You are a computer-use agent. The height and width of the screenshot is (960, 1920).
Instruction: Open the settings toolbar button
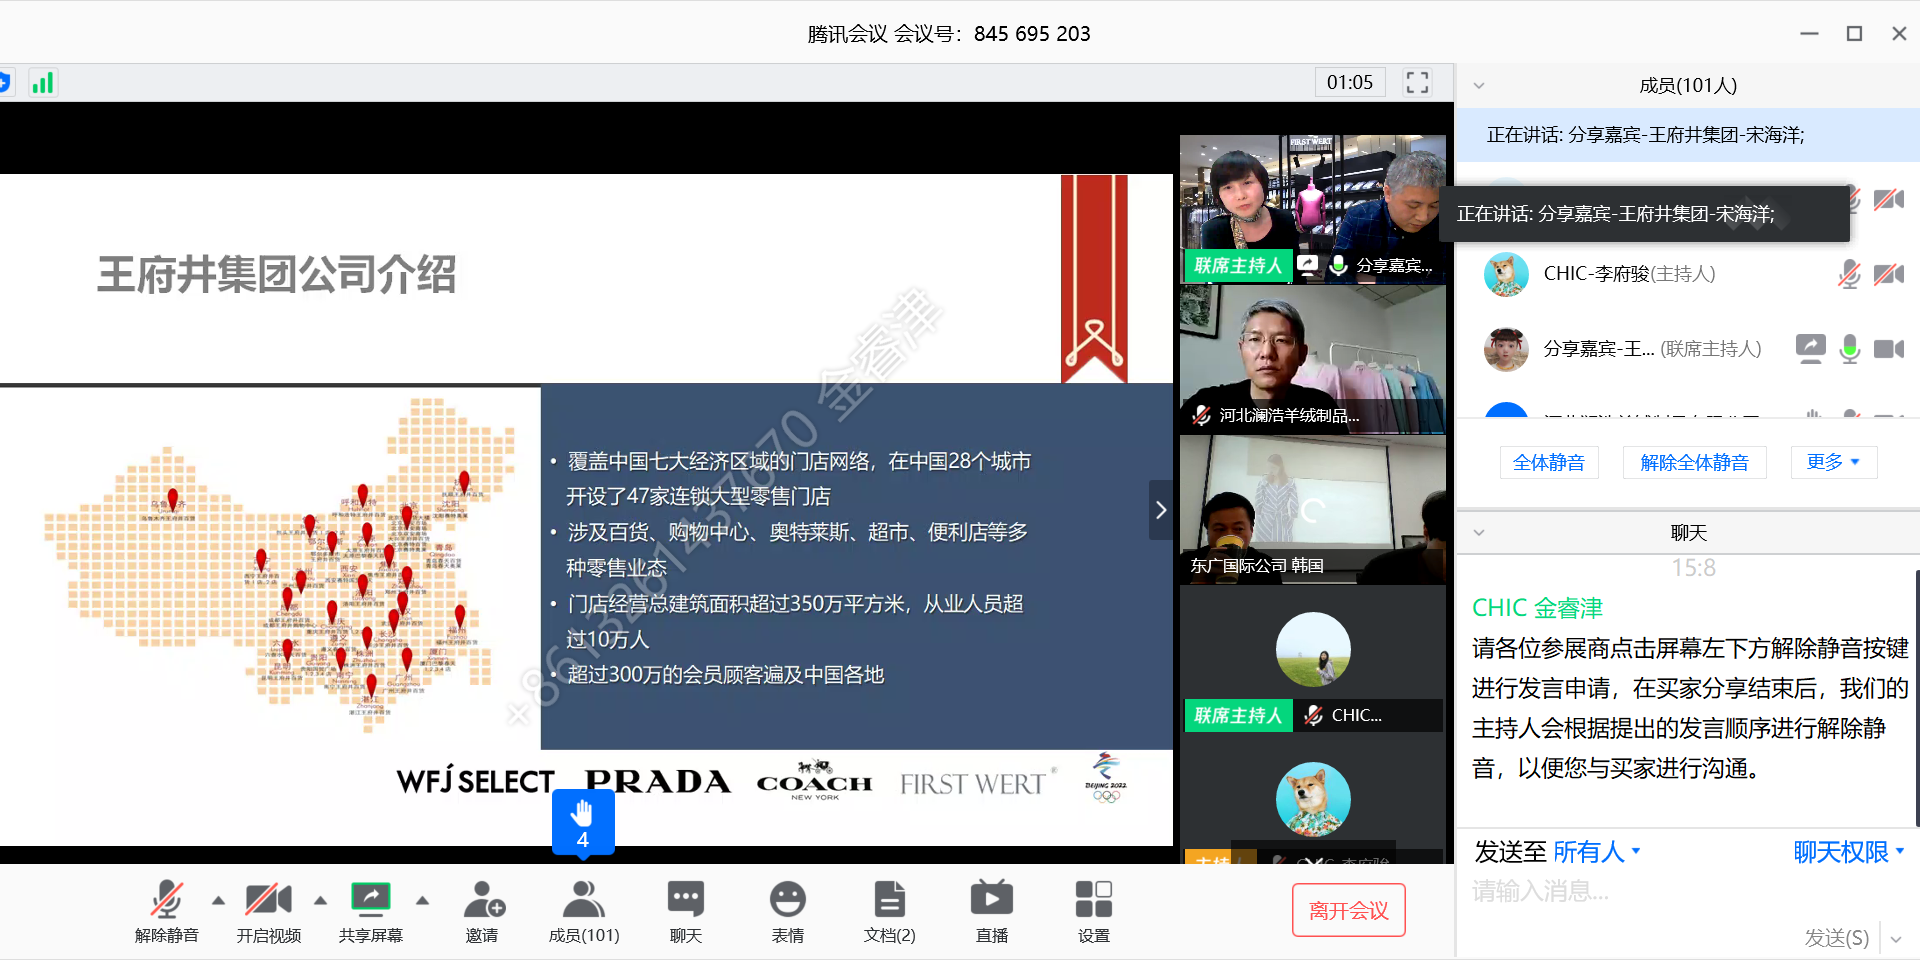1094,911
